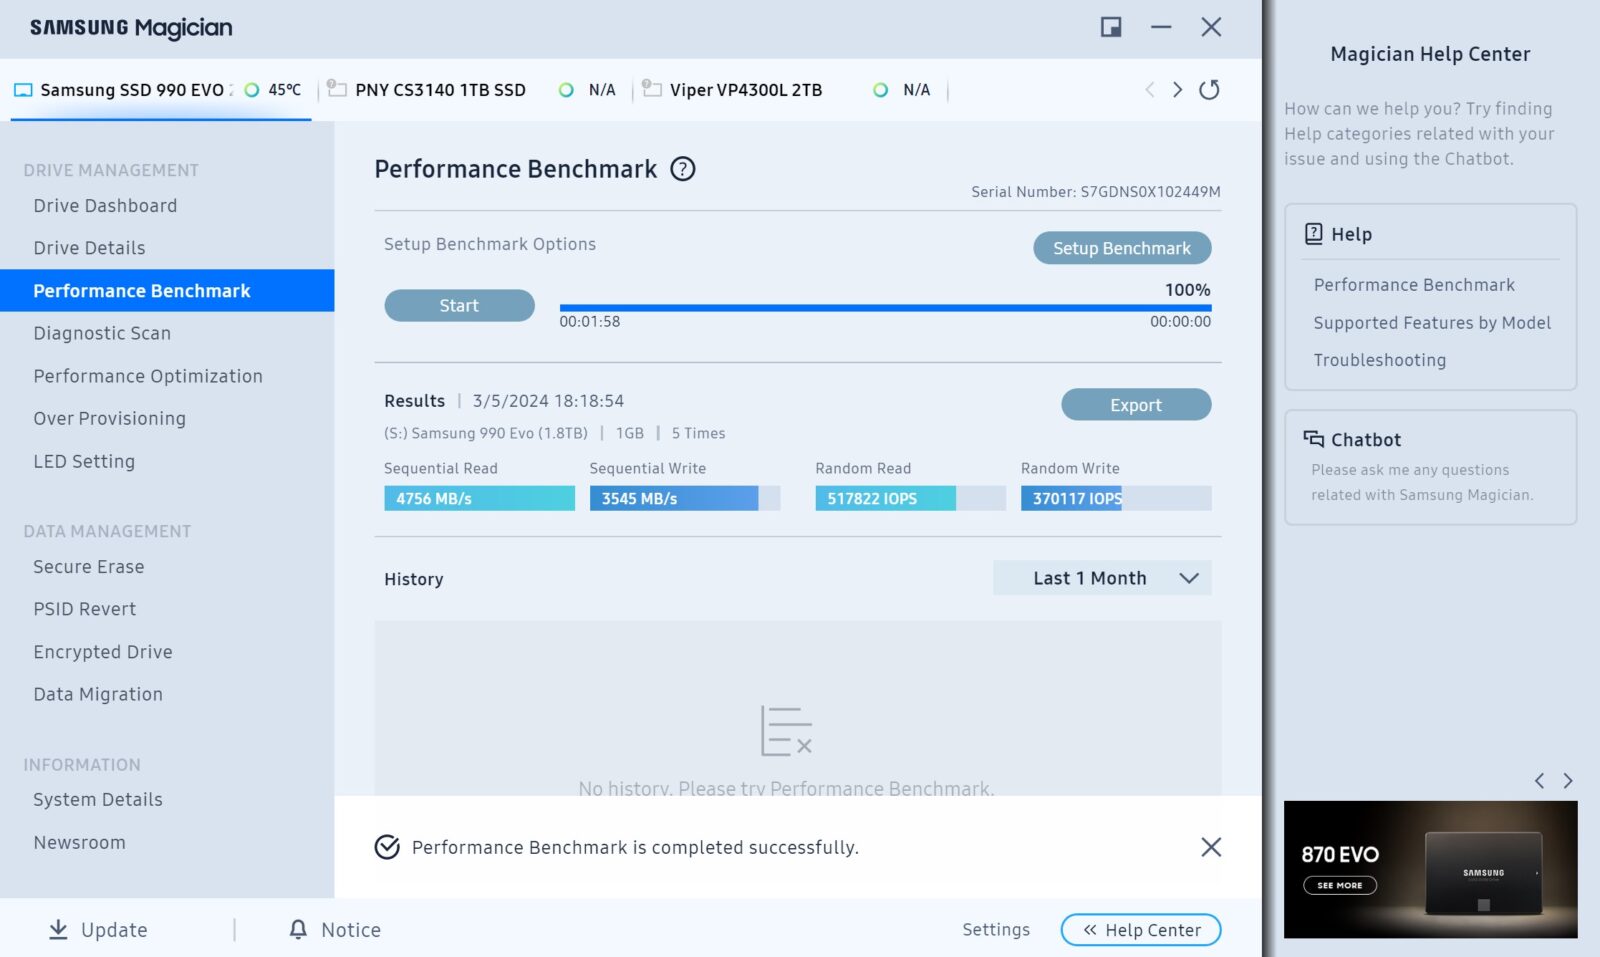
Task: Switch to PNY CS3140 1TB SSD tab
Action: point(440,90)
